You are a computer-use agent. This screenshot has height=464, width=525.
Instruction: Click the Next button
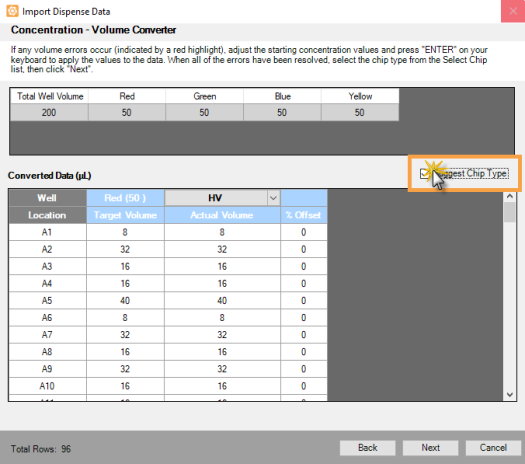[x=430, y=448]
